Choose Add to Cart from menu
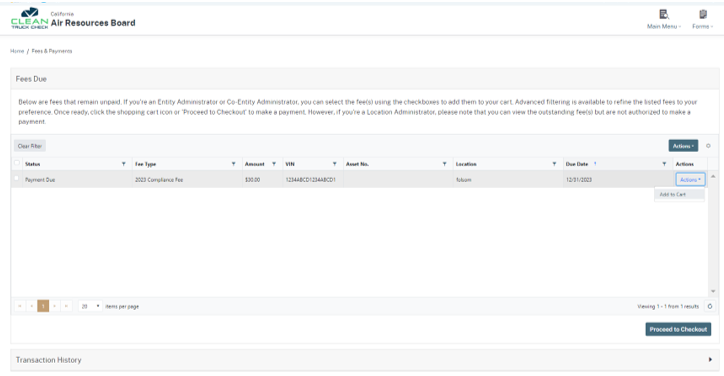Viewport: 724px width, 376px height. click(679, 194)
